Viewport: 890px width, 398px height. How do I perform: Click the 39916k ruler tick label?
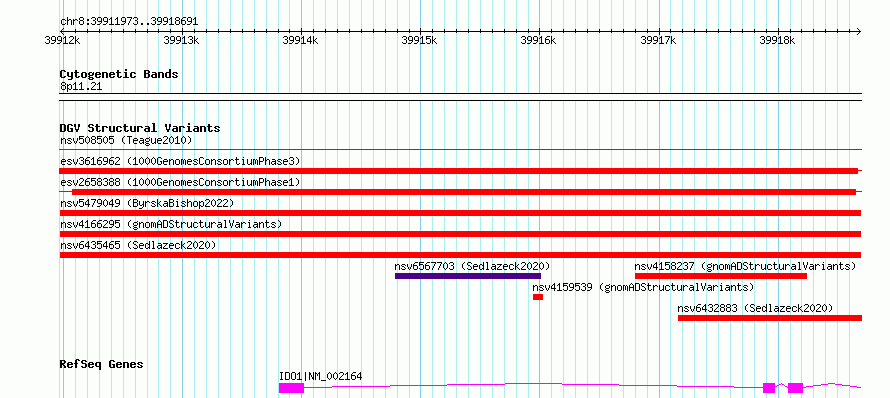pos(539,40)
